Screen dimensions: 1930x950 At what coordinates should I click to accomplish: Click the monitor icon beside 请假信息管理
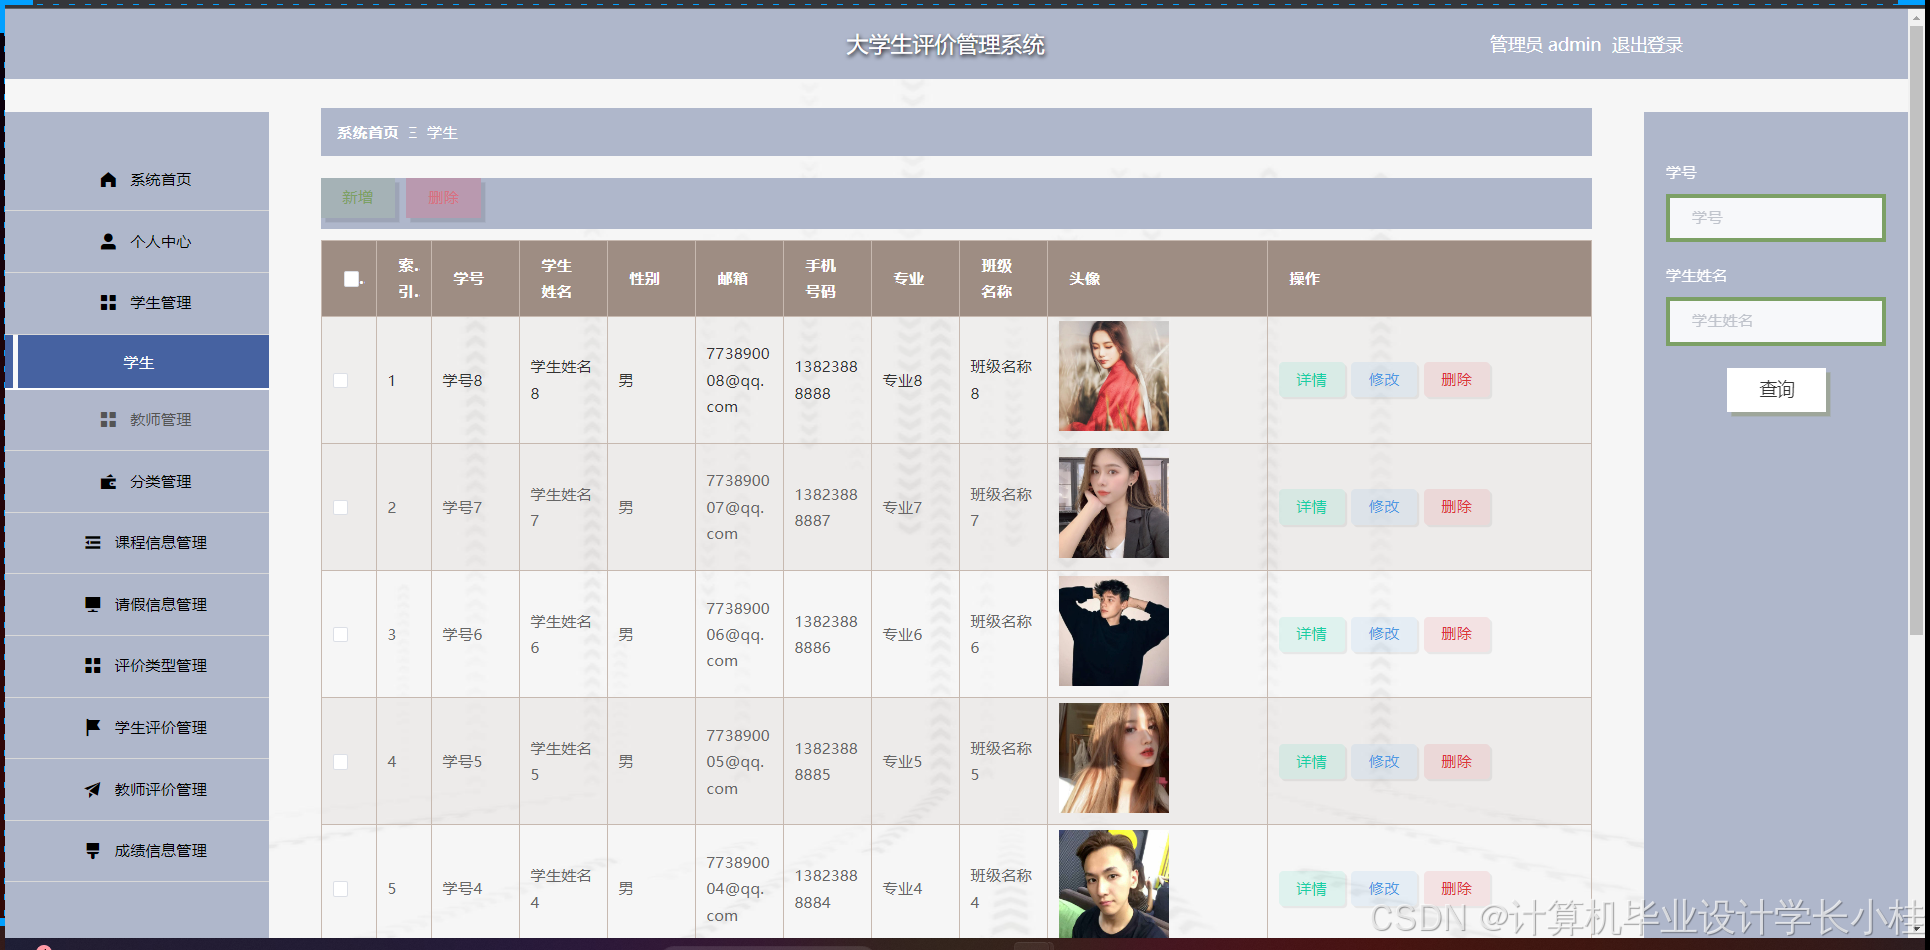[x=93, y=605]
